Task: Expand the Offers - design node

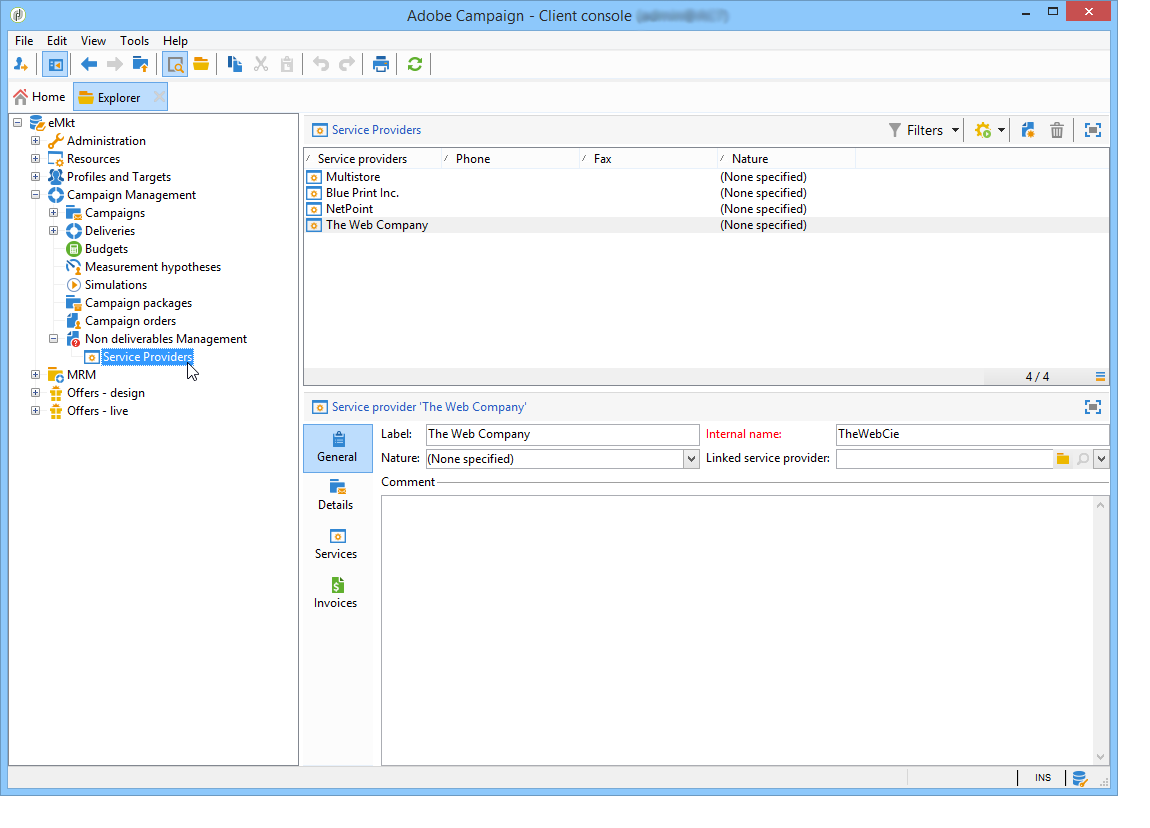Action: coord(35,393)
